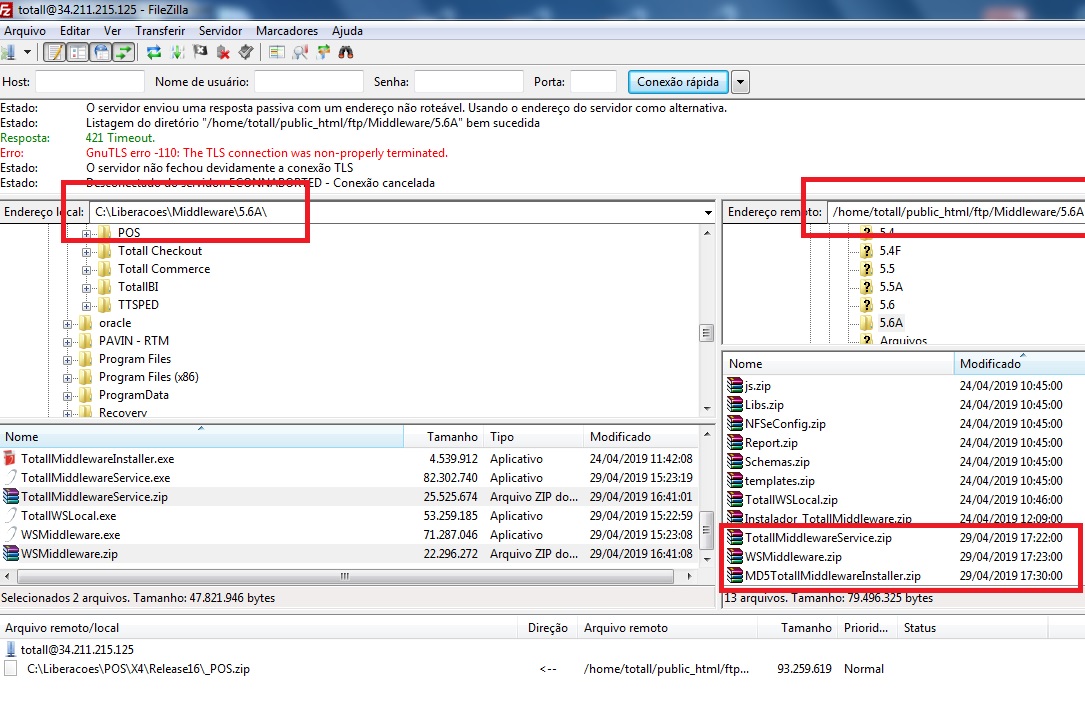The height and width of the screenshot is (721, 1085).
Task: Cancel the current operation icon
Action: click(x=200, y=52)
